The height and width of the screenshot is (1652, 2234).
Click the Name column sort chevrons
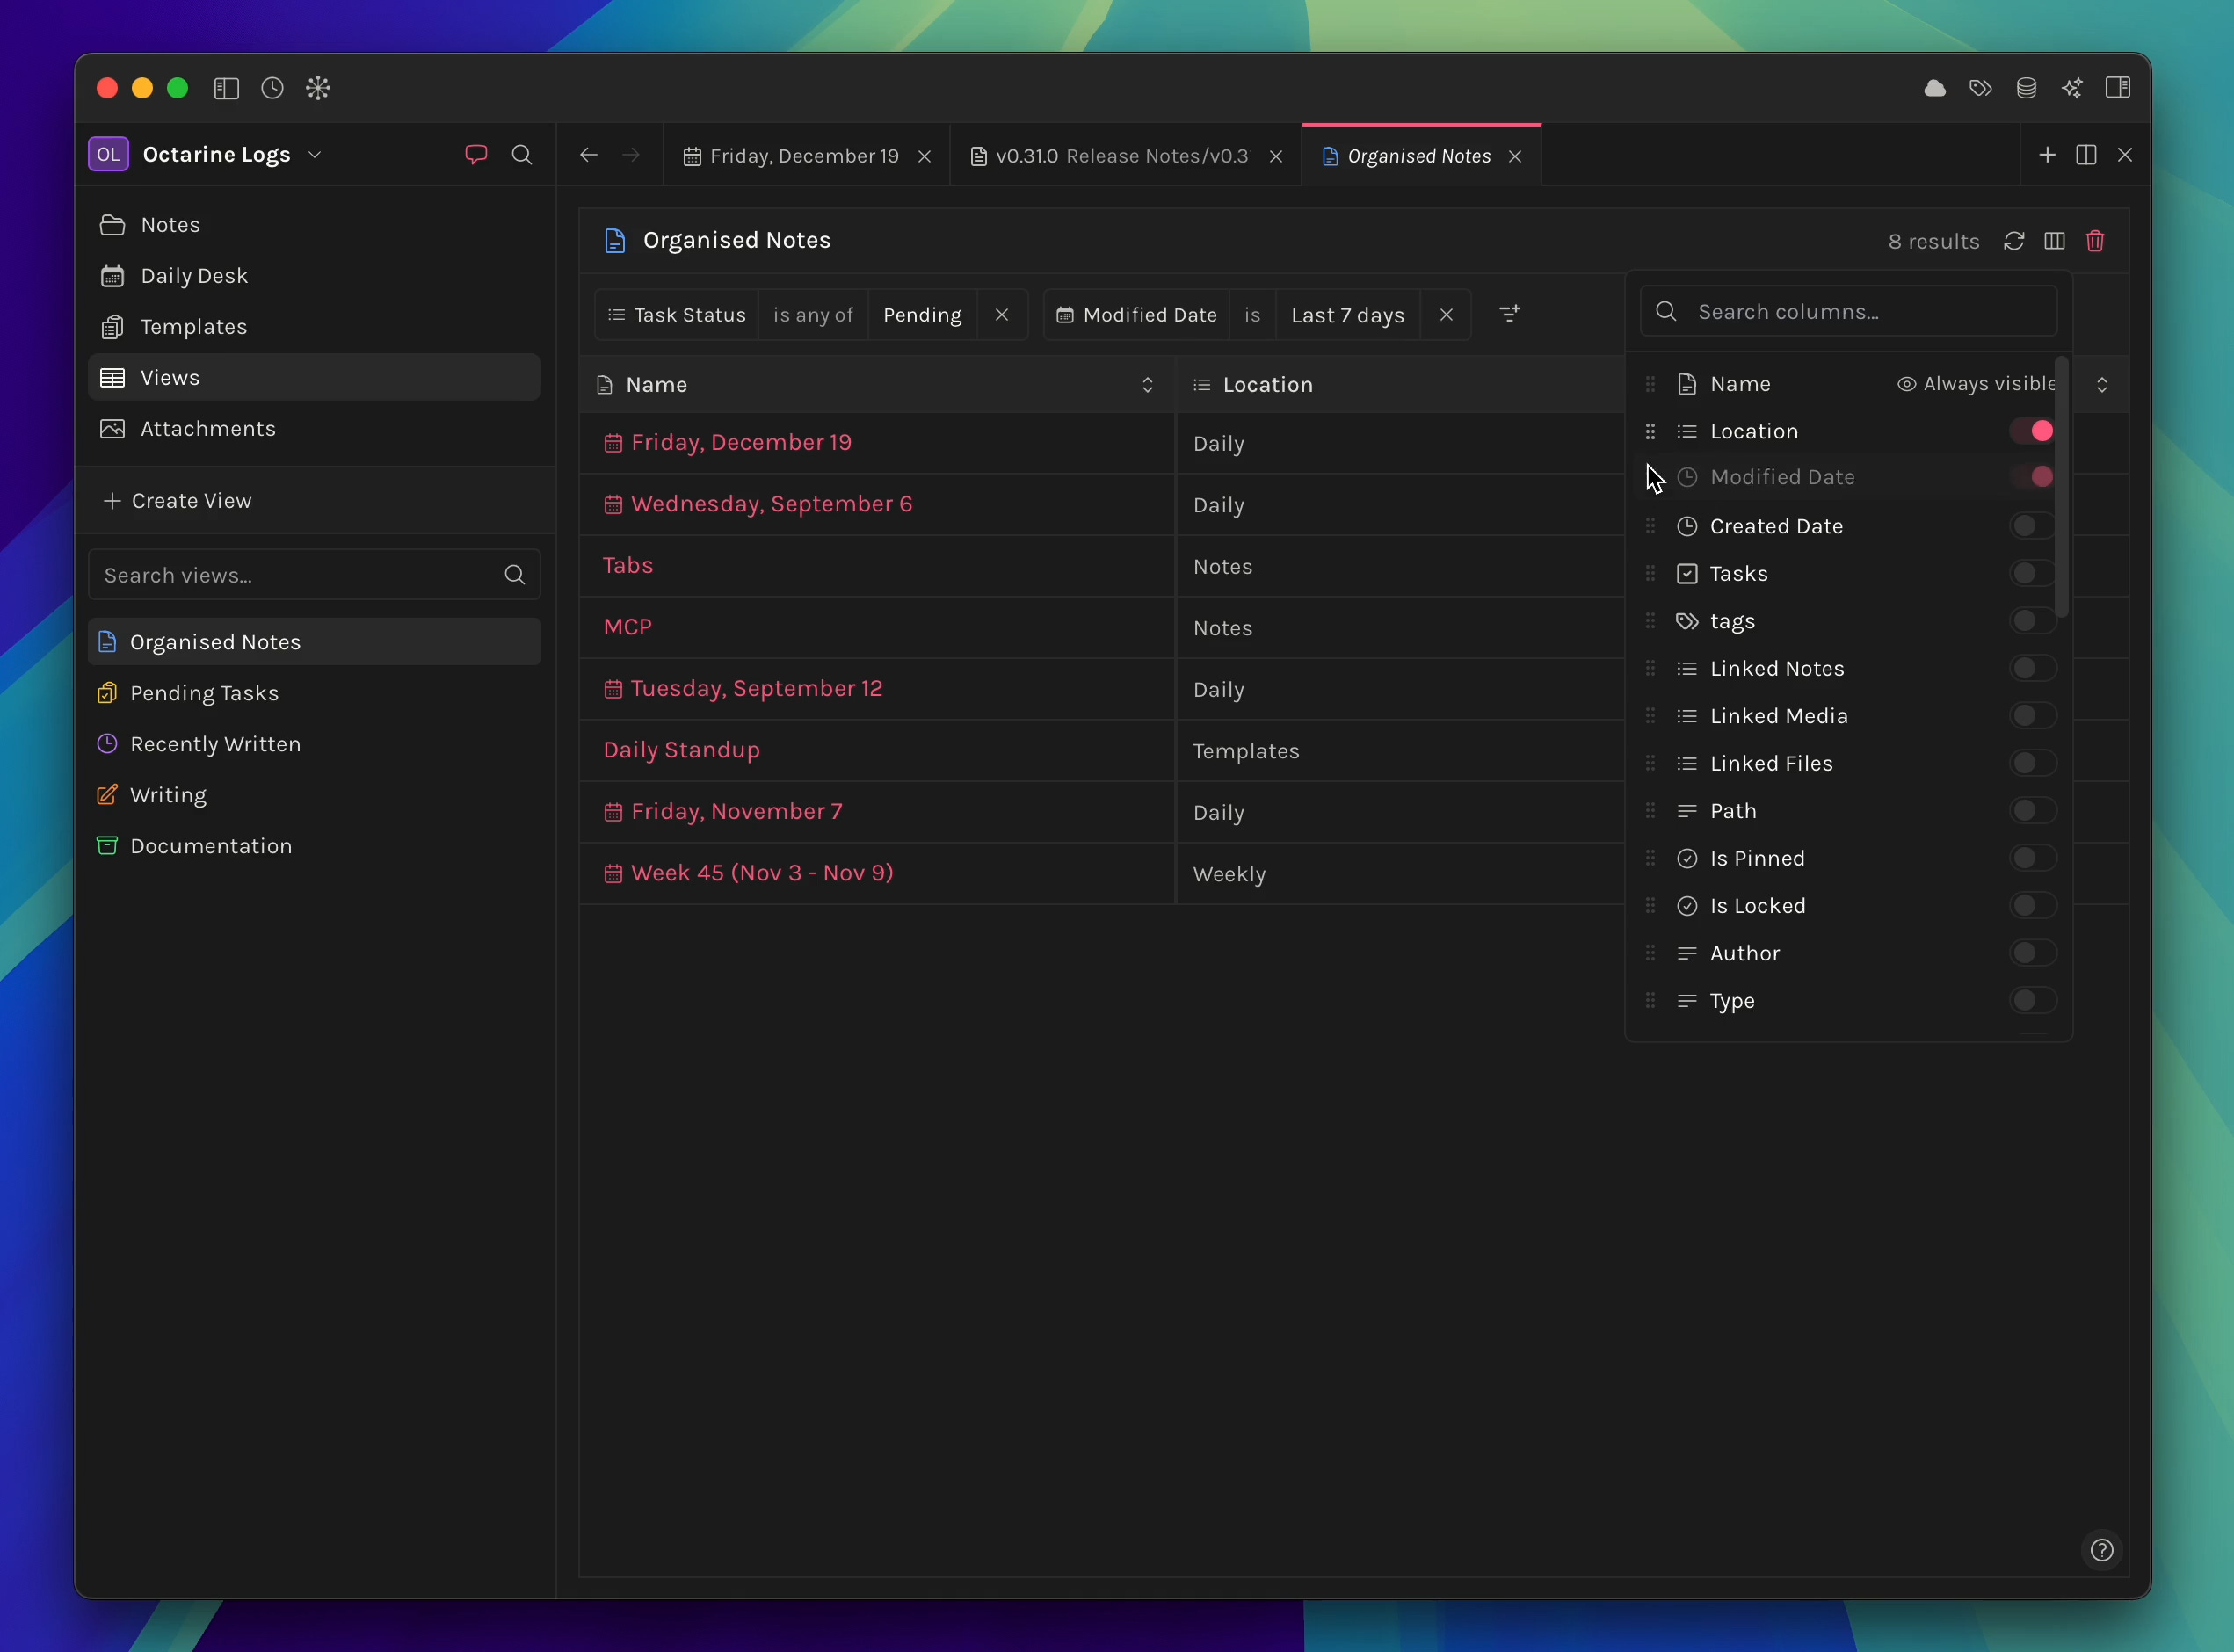pyautogui.click(x=1147, y=385)
